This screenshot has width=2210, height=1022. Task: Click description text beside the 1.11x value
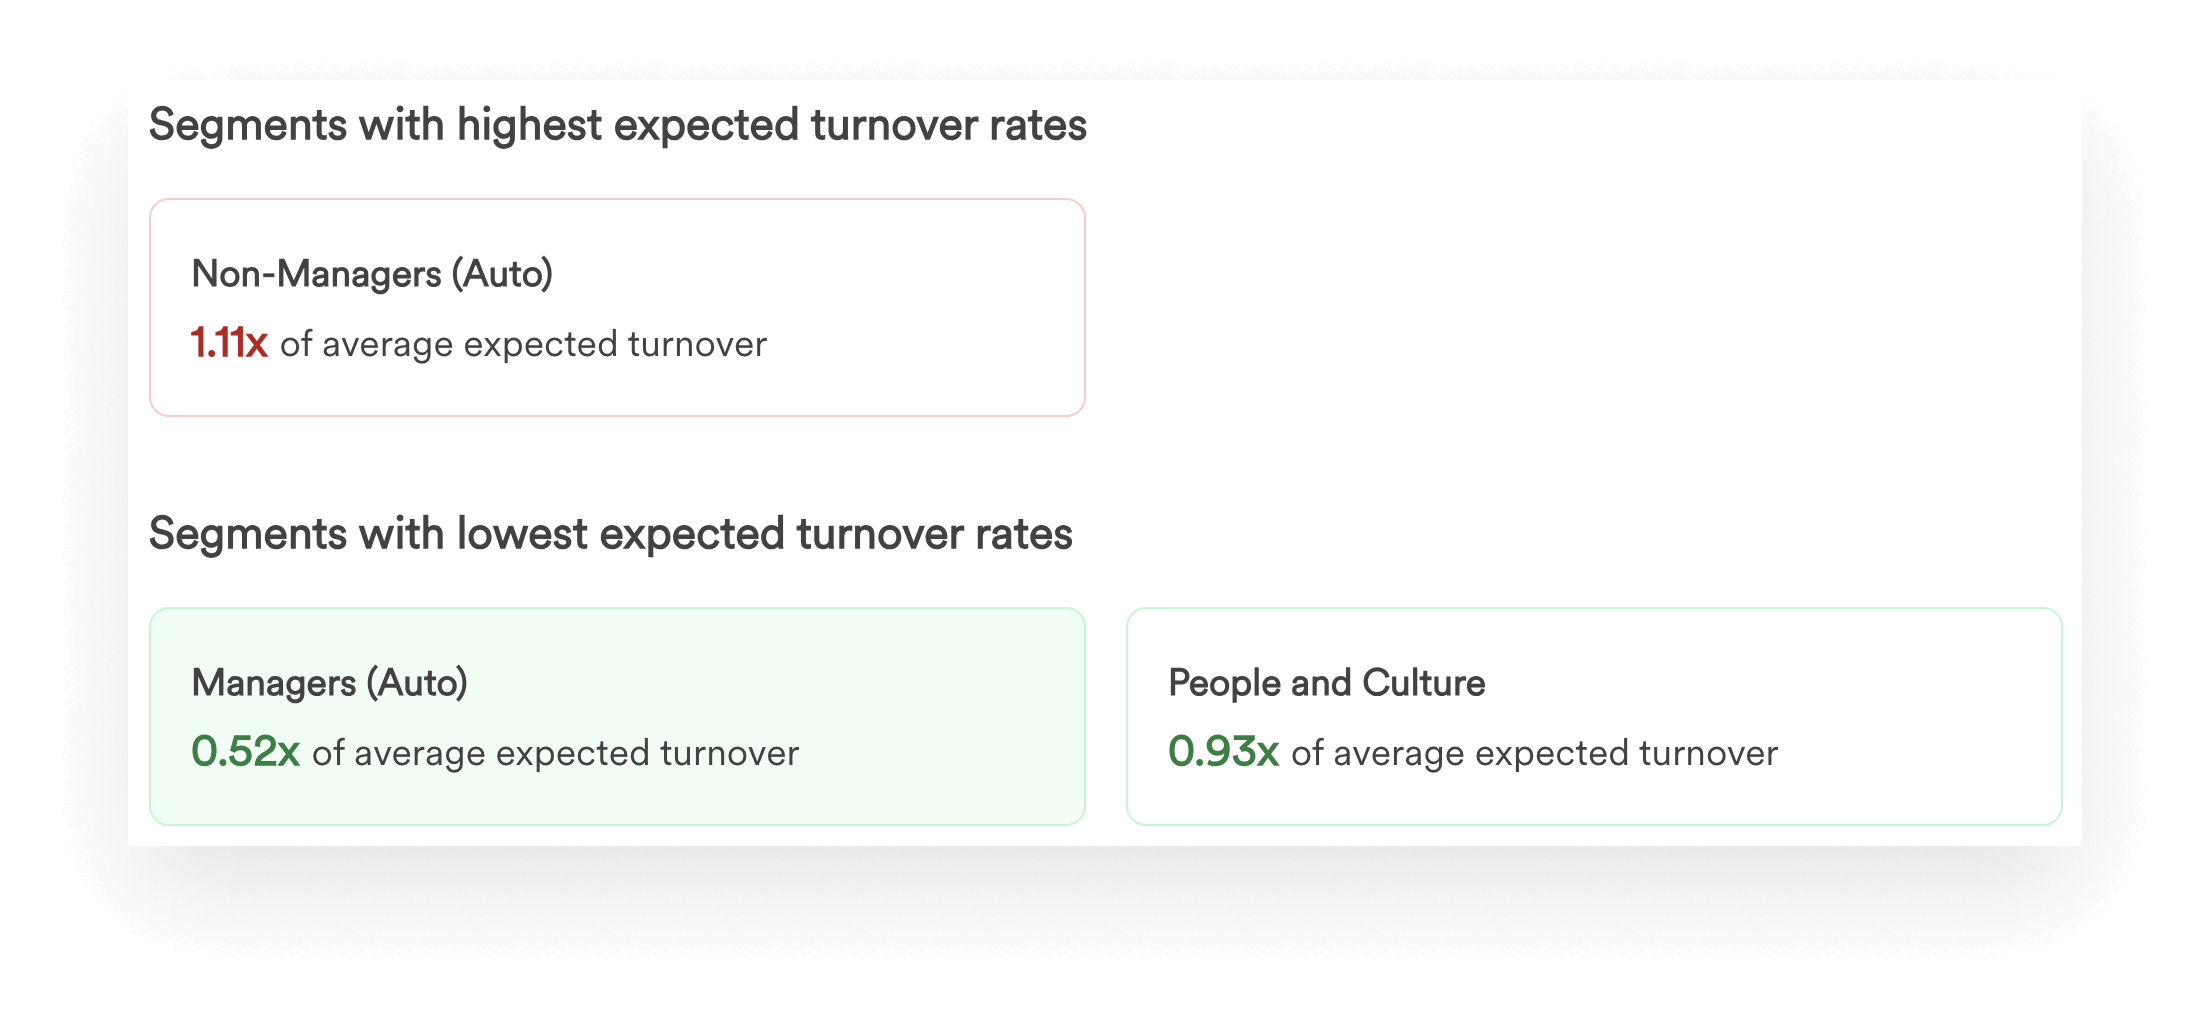tap(523, 345)
